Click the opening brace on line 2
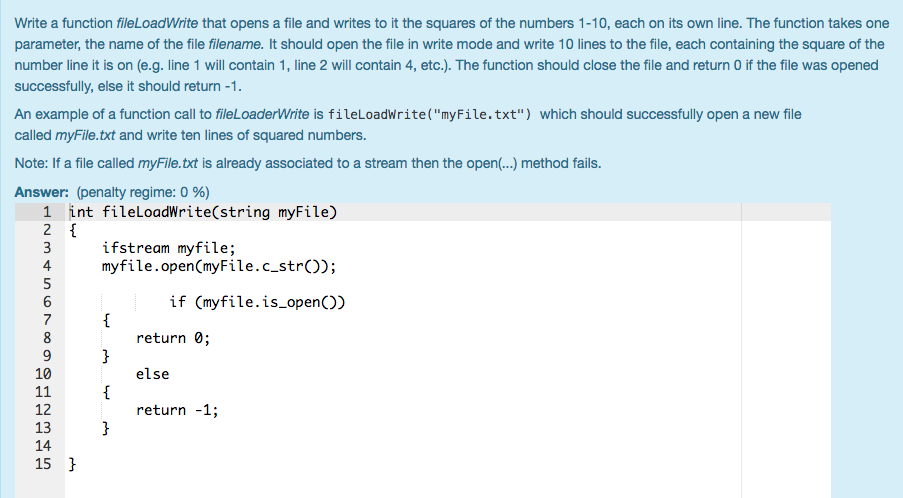Image resolution: width=903 pixels, height=498 pixels. click(72, 230)
